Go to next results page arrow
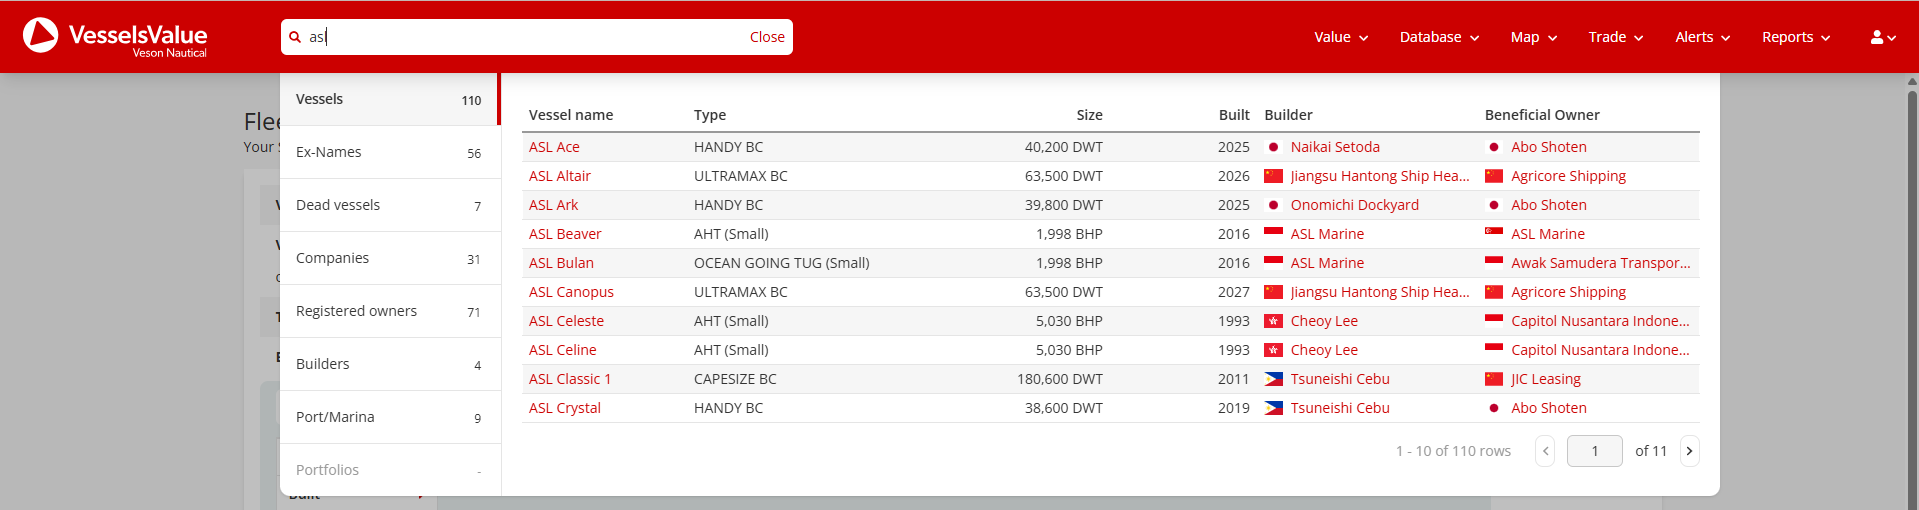The image size is (1919, 510). click(x=1689, y=451)
